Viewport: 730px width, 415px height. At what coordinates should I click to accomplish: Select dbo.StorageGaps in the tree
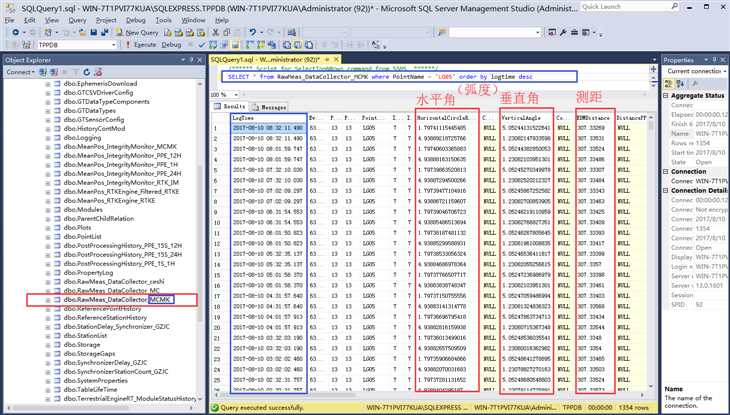coord(89,354)
